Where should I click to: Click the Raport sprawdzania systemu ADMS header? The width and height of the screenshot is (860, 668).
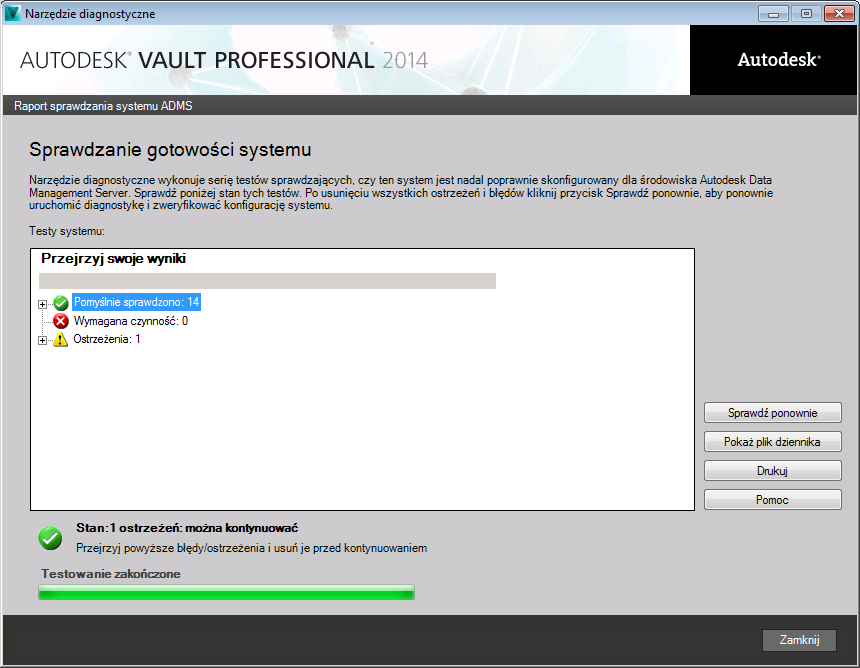tap(103, 106)
